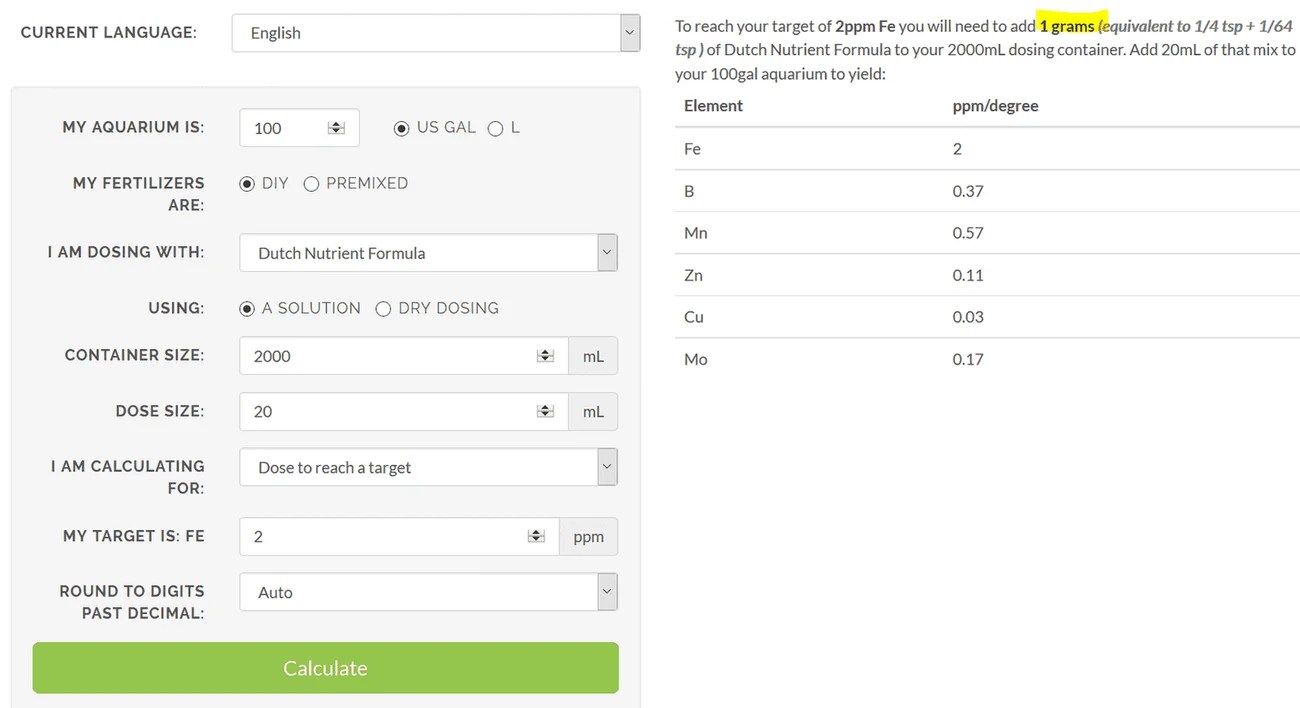Click the mL unit label beside dose size
The height and width of the screenshot is (708, 1300).
tap(593, 411)
